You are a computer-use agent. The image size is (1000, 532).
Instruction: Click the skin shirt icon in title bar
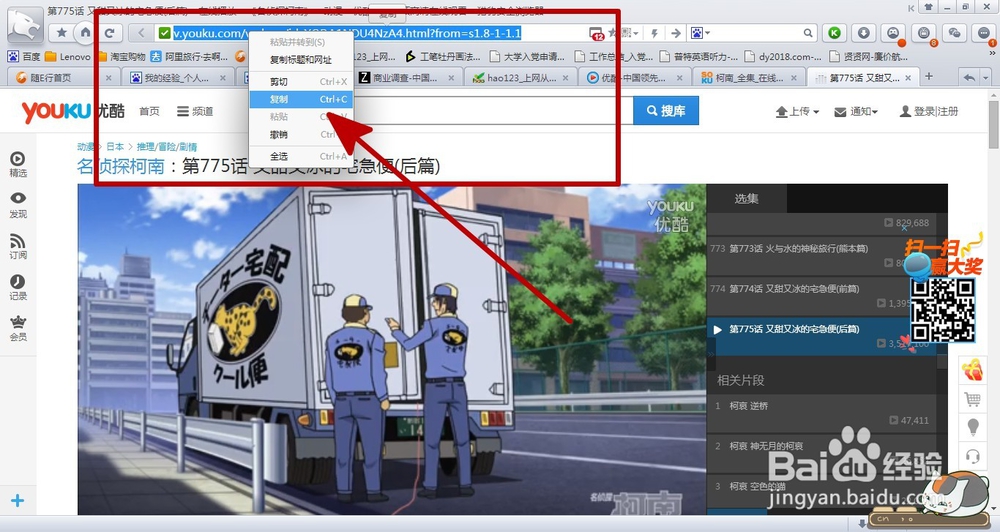pyautogui.click(x=929, y=8)
